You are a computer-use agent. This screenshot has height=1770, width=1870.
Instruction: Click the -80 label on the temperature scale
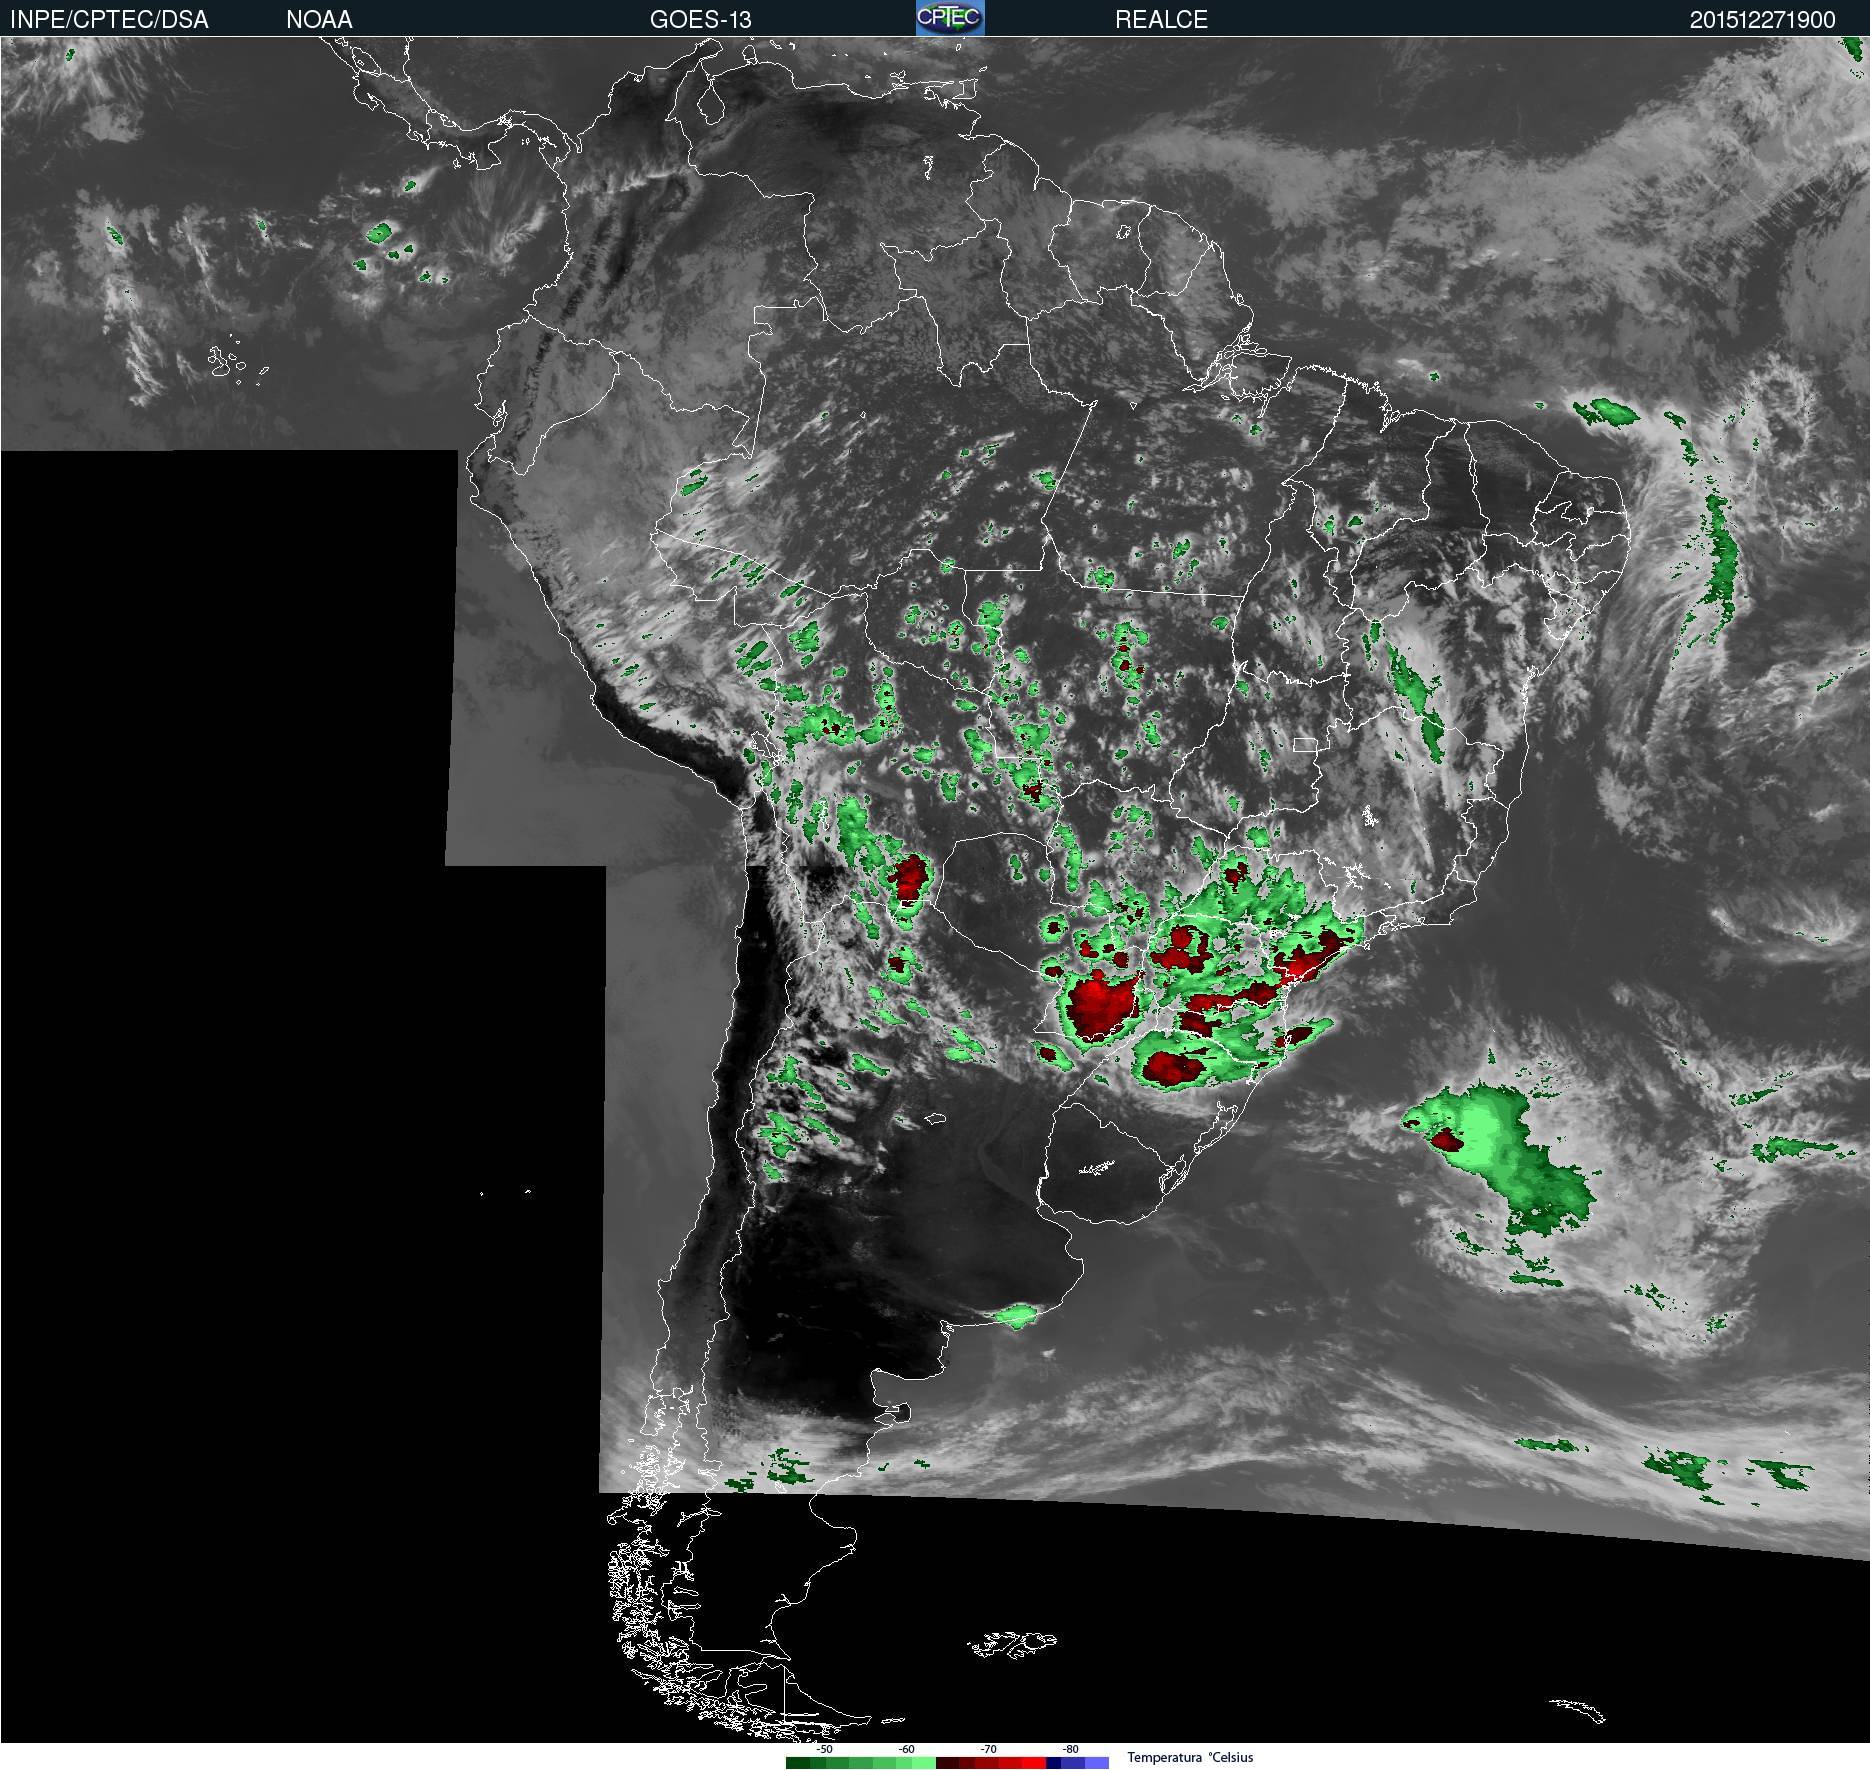1070,1749
